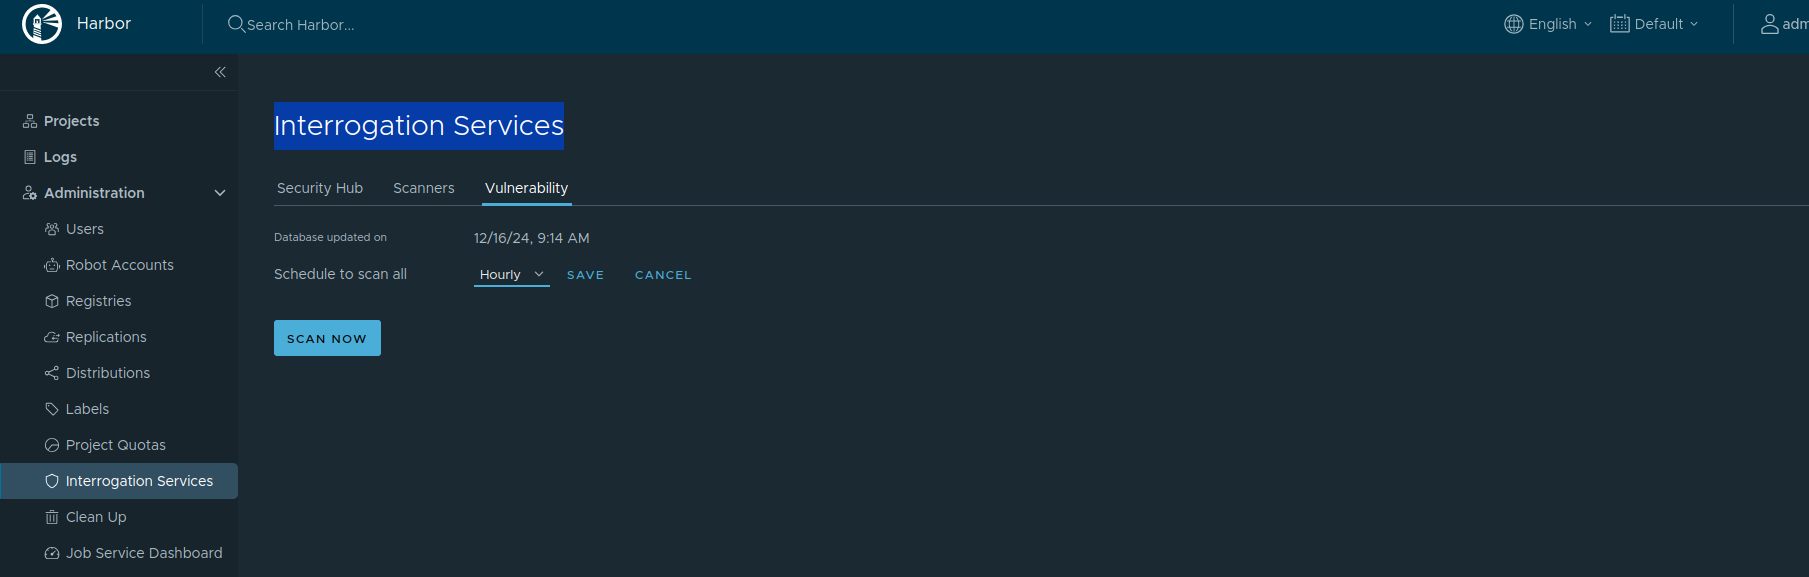Open the Default date format dropdown

[x=1654, y=24]
